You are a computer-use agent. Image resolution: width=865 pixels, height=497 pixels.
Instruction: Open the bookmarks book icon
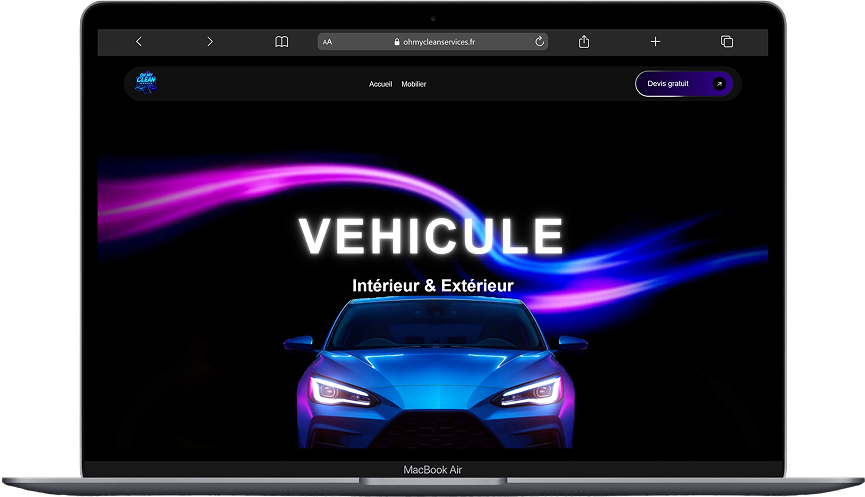281,42
